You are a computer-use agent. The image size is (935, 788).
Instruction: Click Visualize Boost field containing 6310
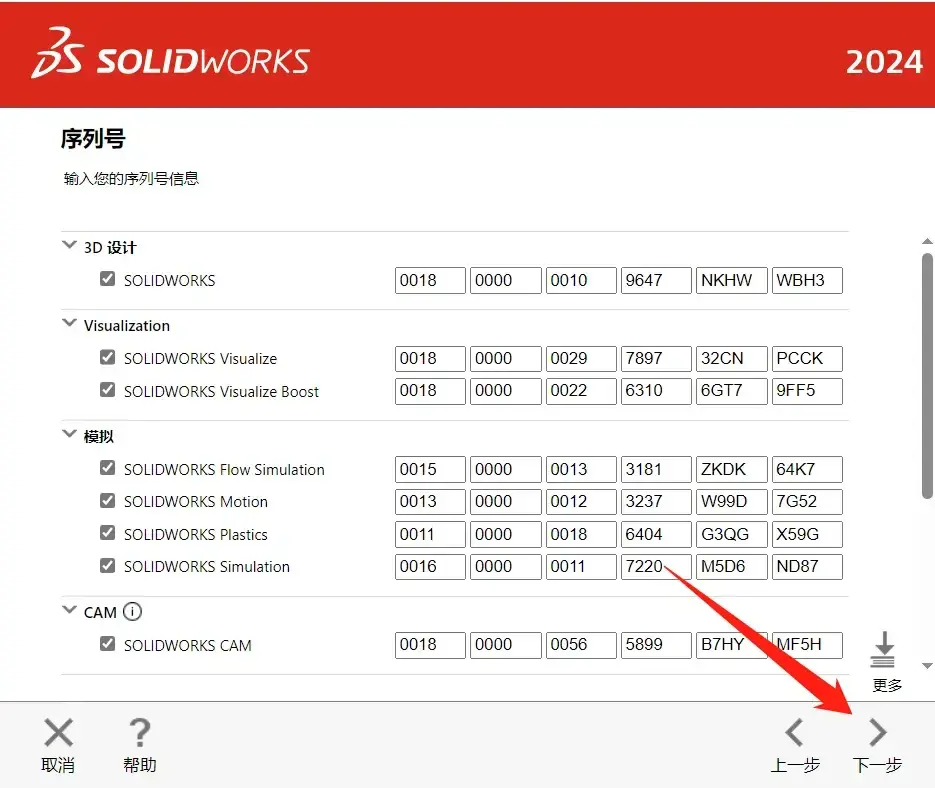(x=656, y=391)
